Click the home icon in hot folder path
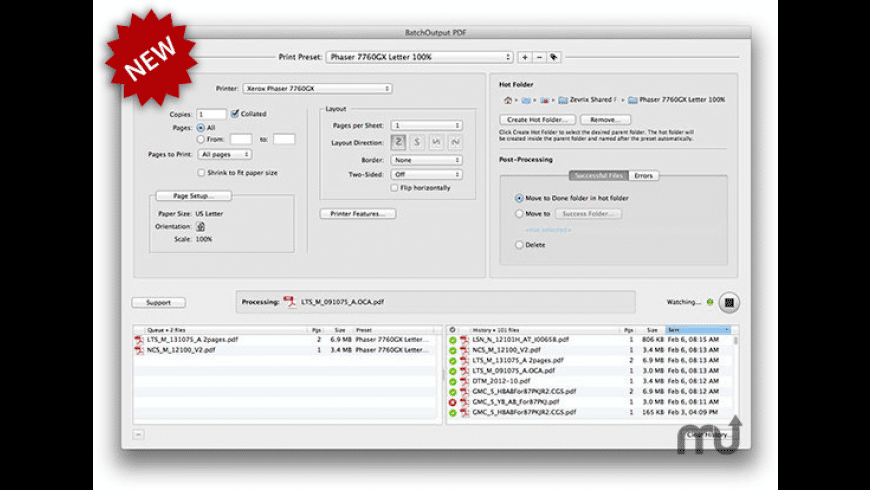This screenshot has width=870, height=490. [x=508, y=100]
